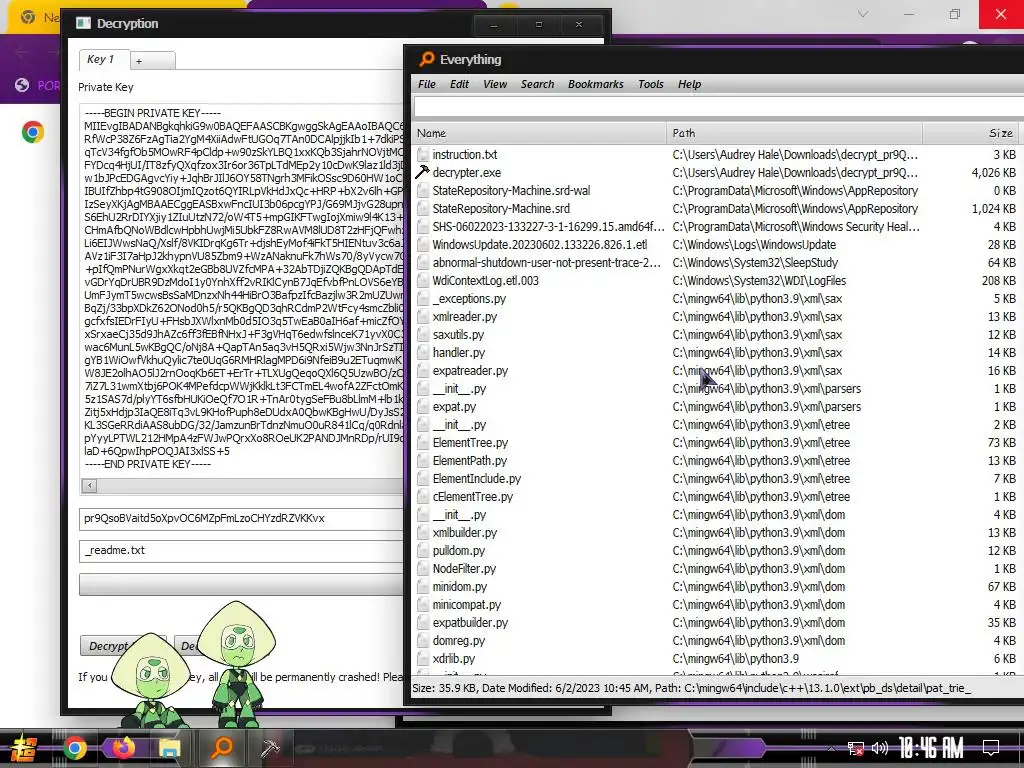
Task: Open Google Chrome from the taskbar
Action: [x=74, y=748]
